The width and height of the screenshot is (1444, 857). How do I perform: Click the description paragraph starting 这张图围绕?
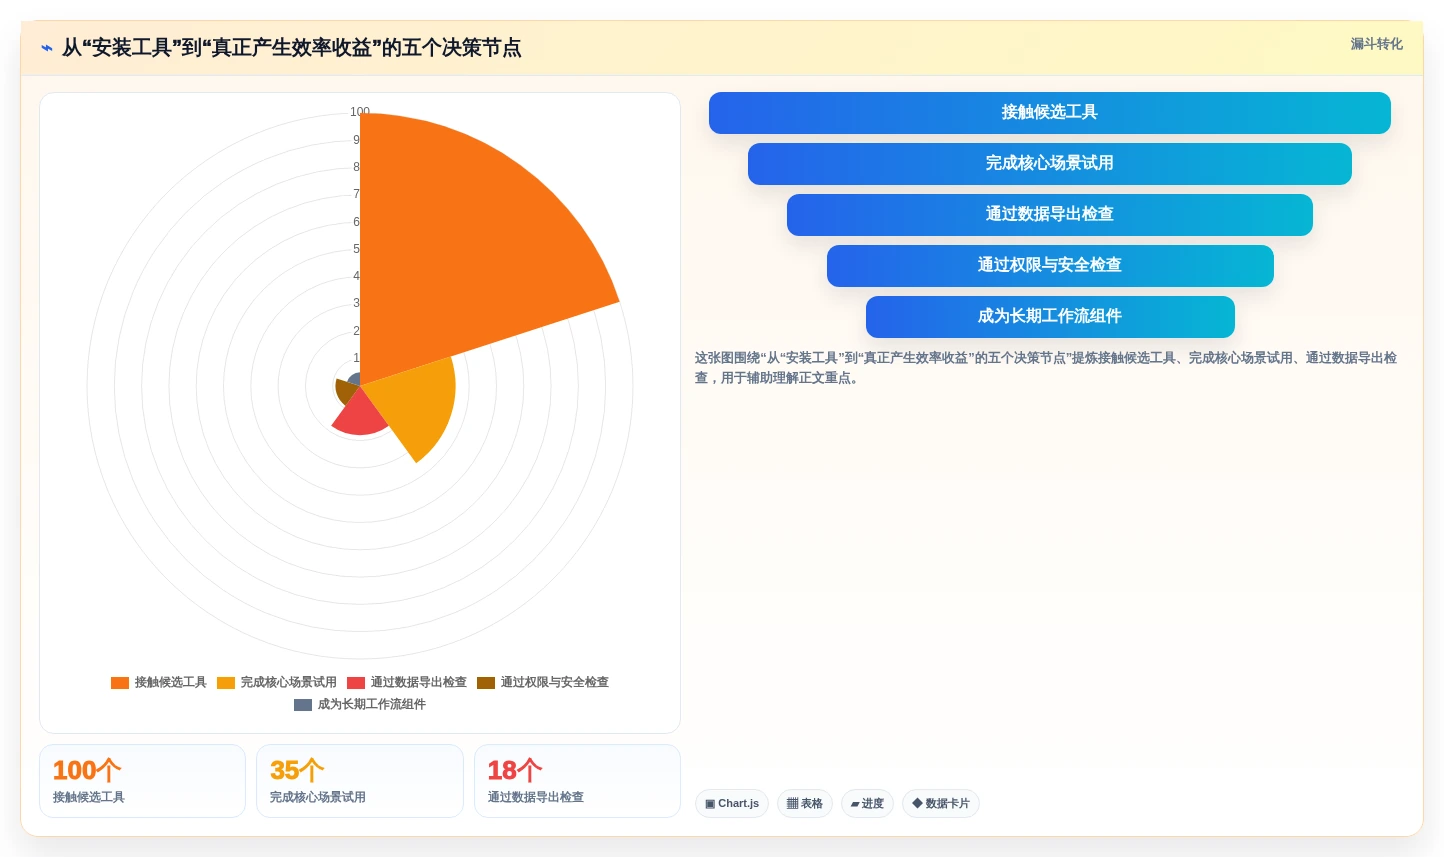1046,368
